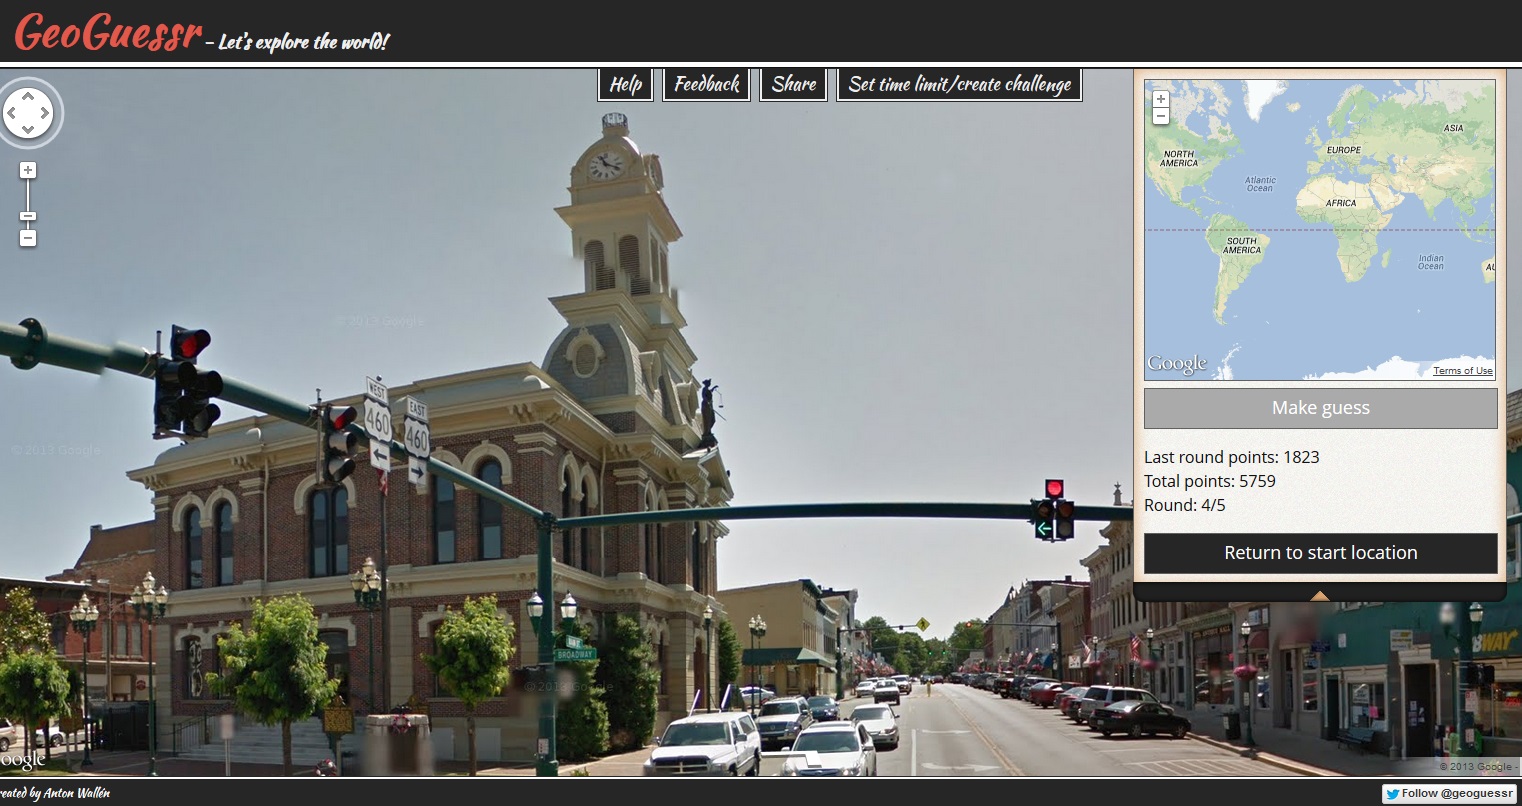Click the Street View zoom slider handle
Screen dimensions: 1522x806
point(28,216)
